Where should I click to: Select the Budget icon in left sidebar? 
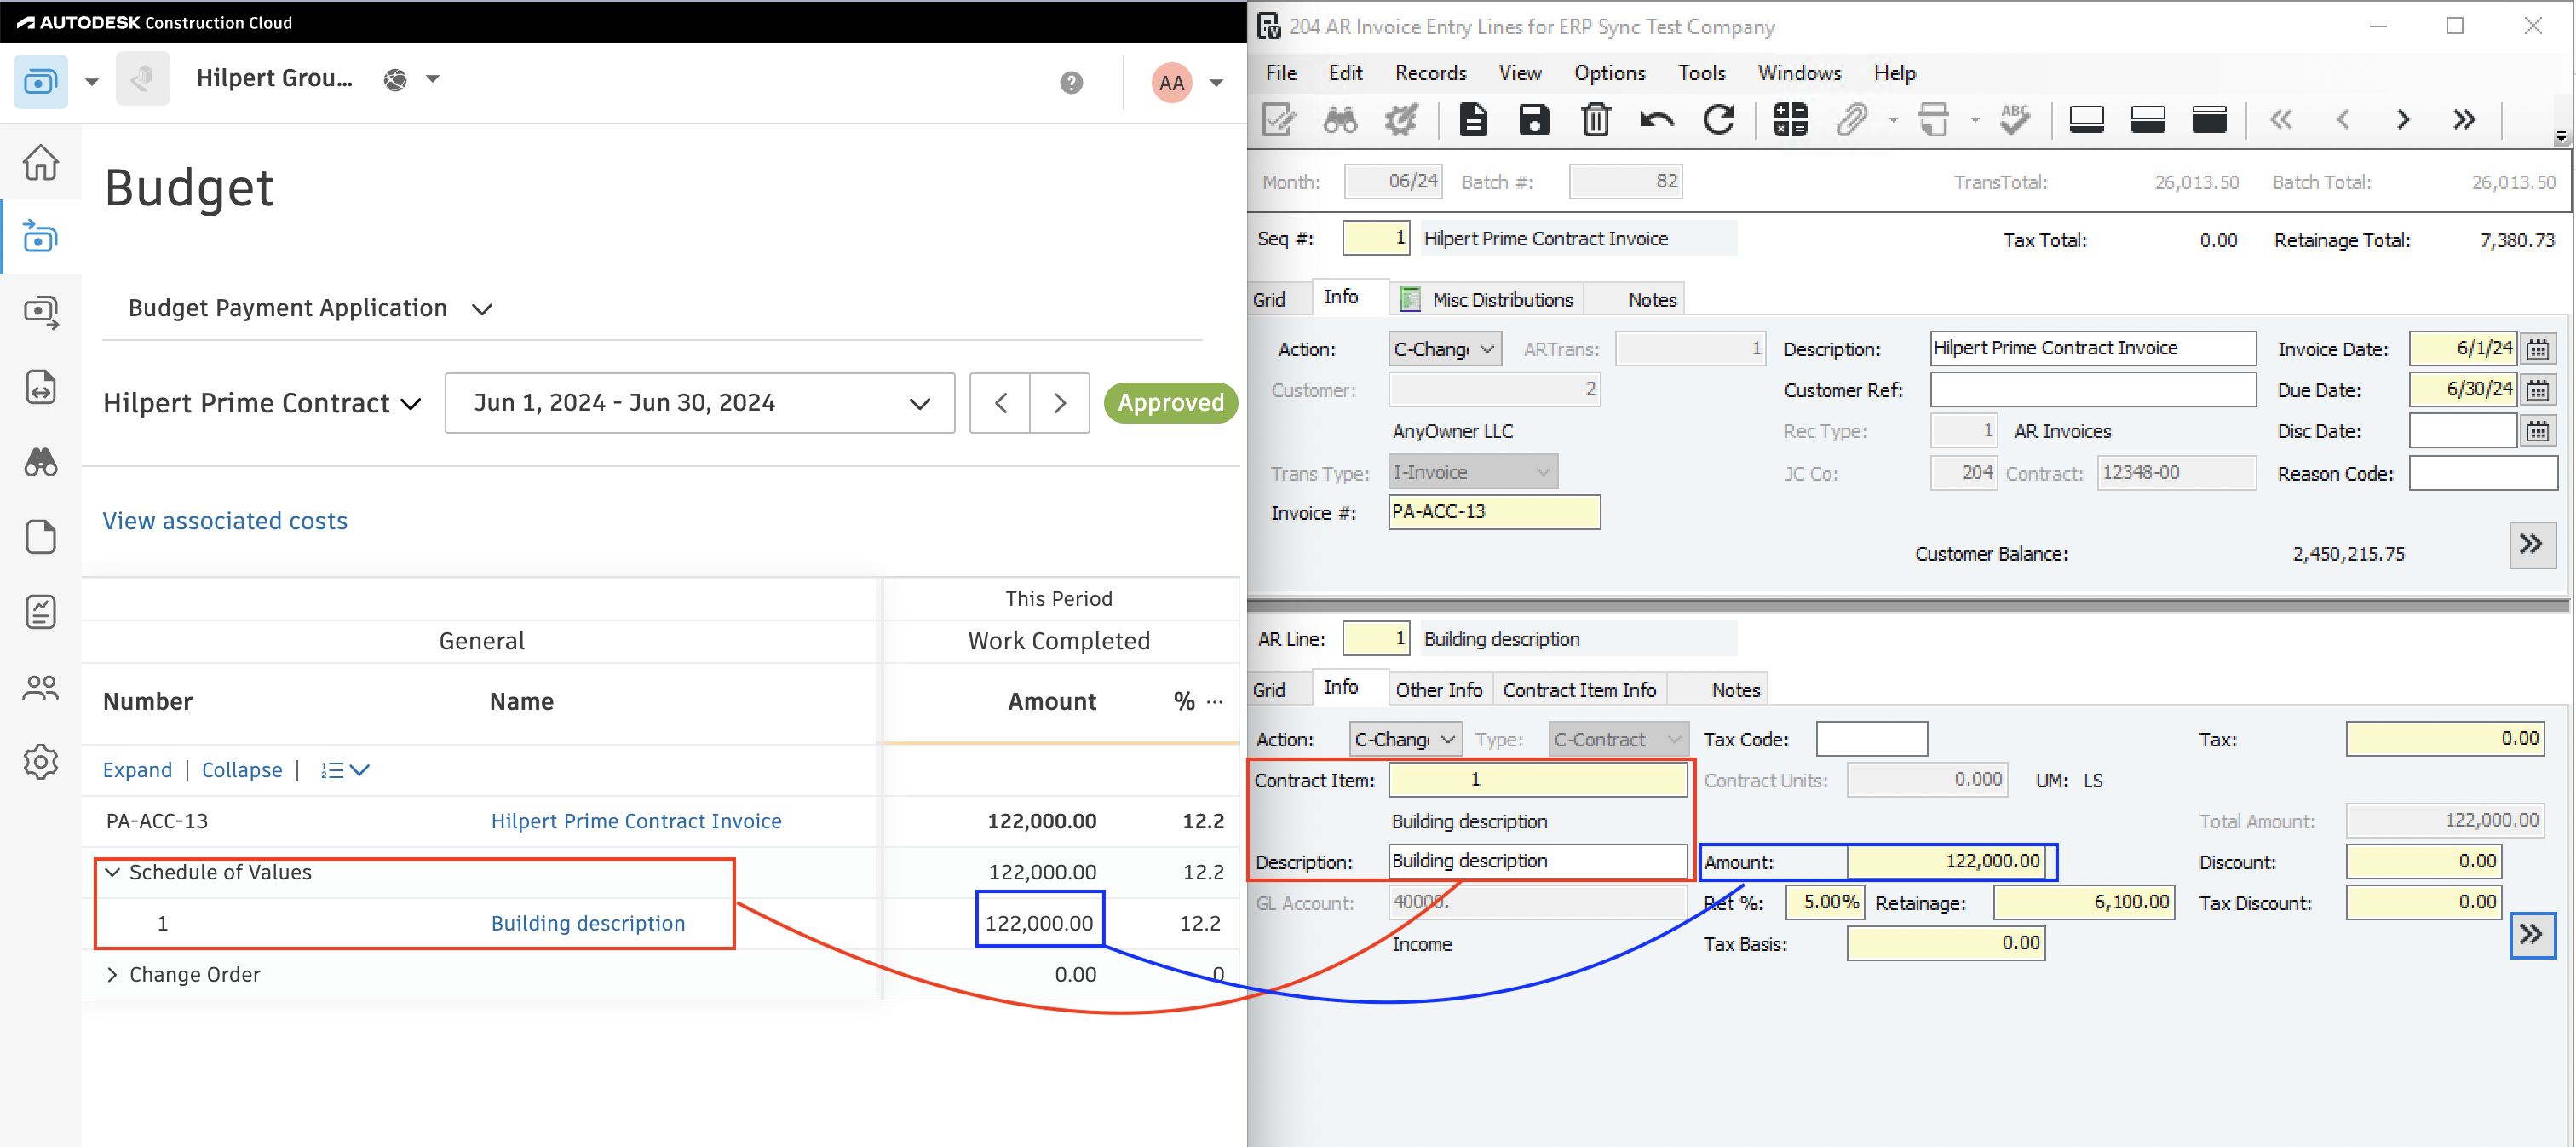pos(40,237)
